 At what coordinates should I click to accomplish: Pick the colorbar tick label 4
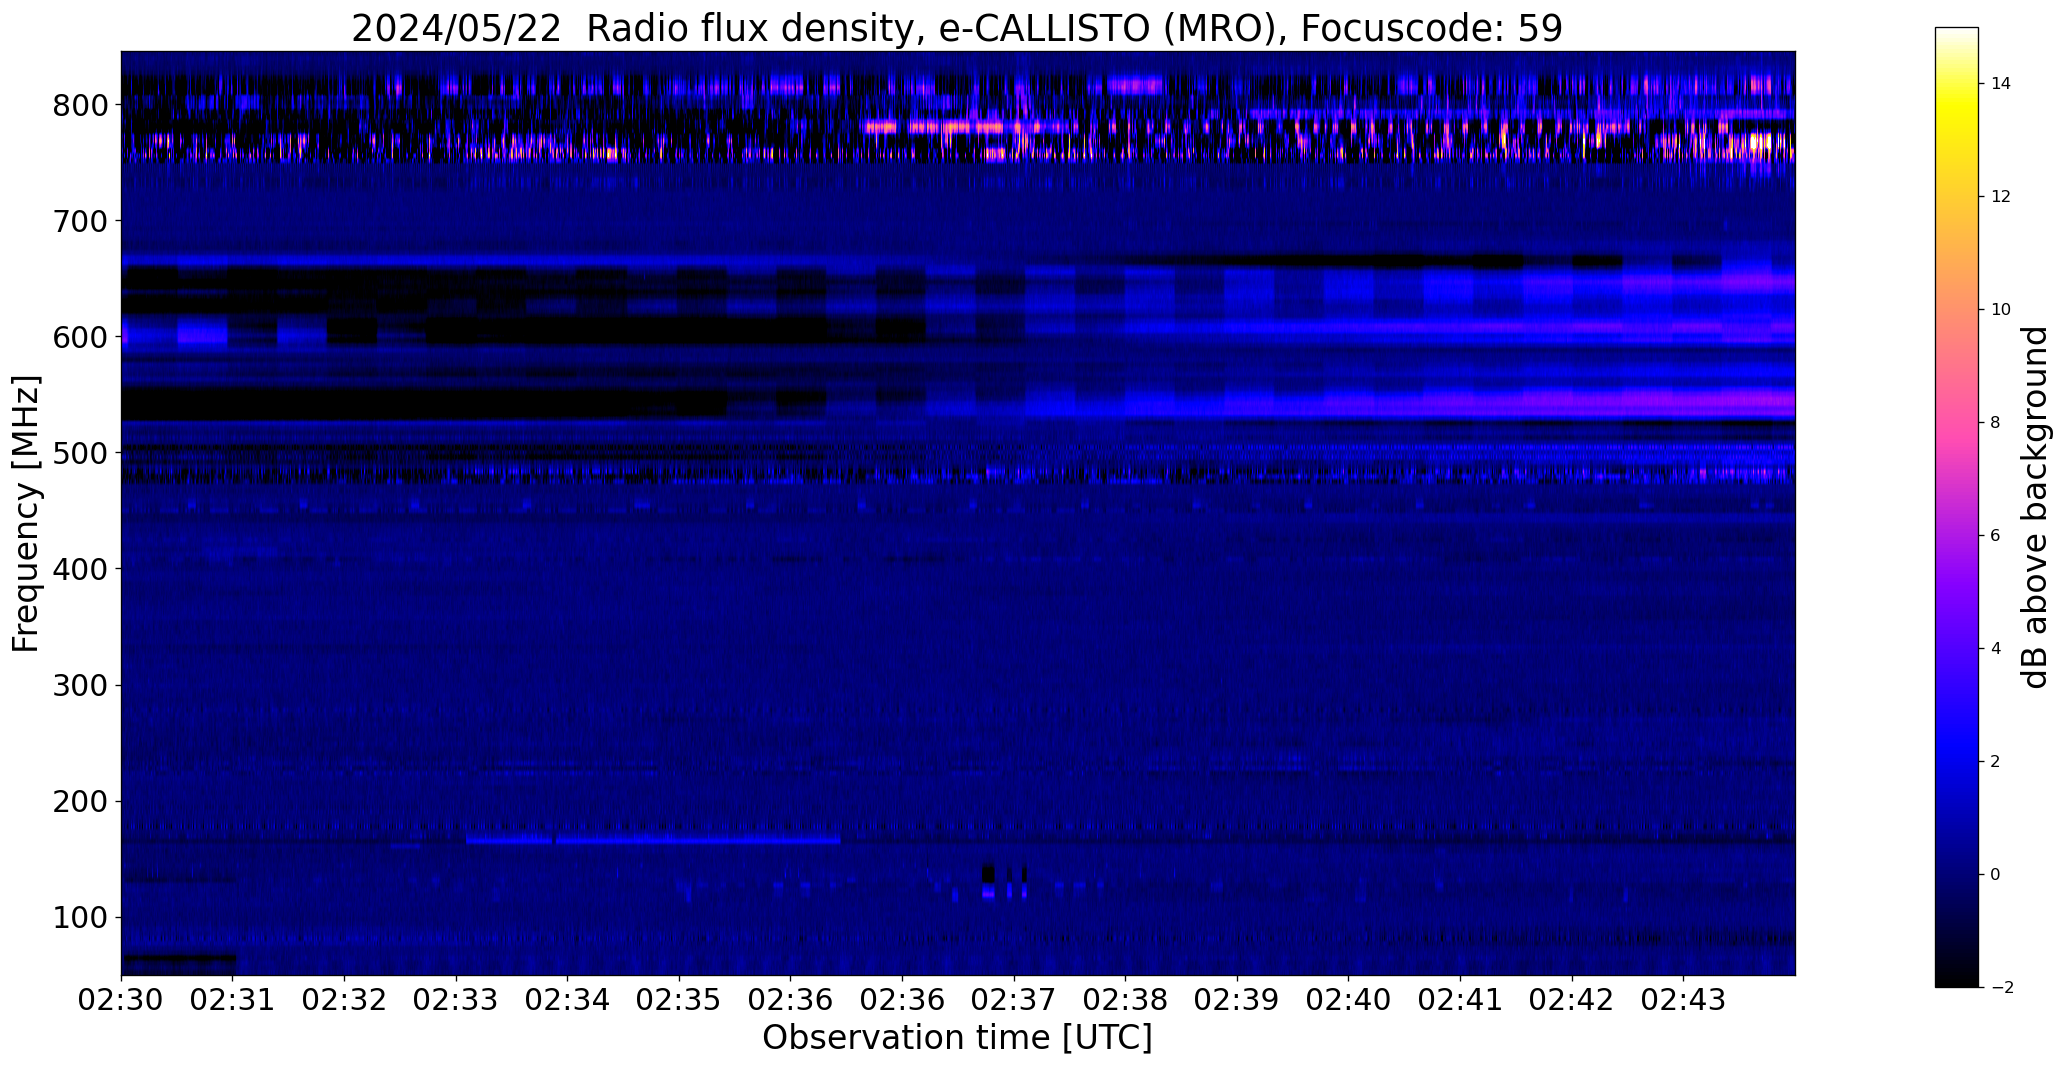tap(1996, 649)
